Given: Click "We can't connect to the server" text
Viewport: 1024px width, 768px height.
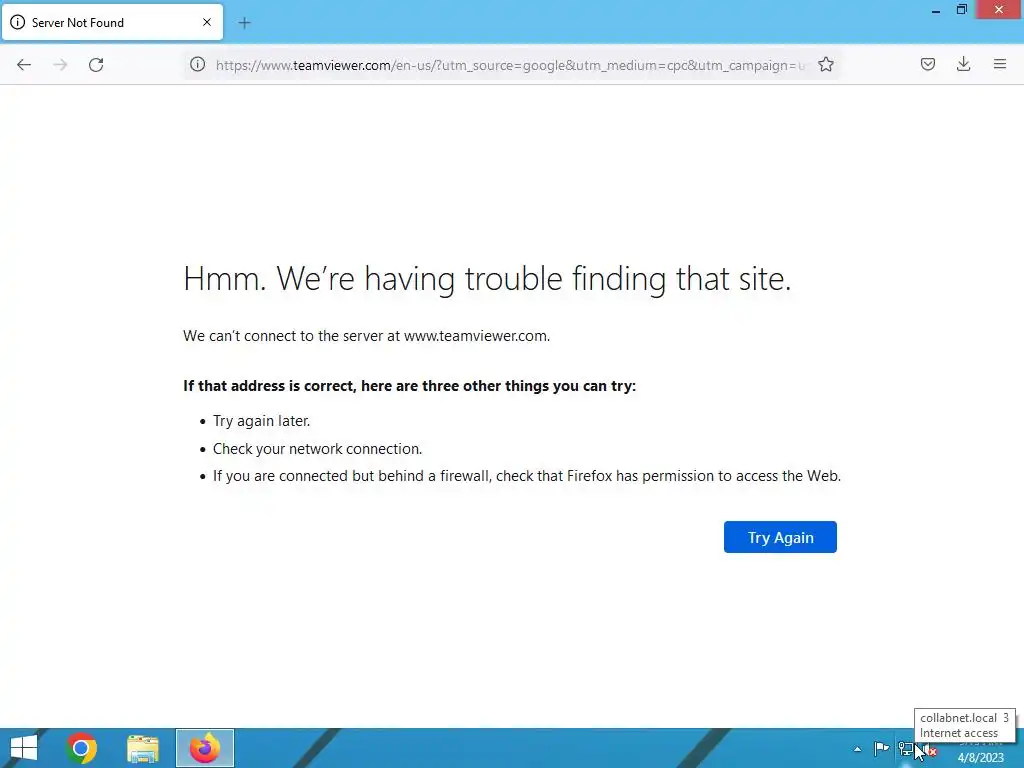Looking at the screenshot, I should point(366,336).
